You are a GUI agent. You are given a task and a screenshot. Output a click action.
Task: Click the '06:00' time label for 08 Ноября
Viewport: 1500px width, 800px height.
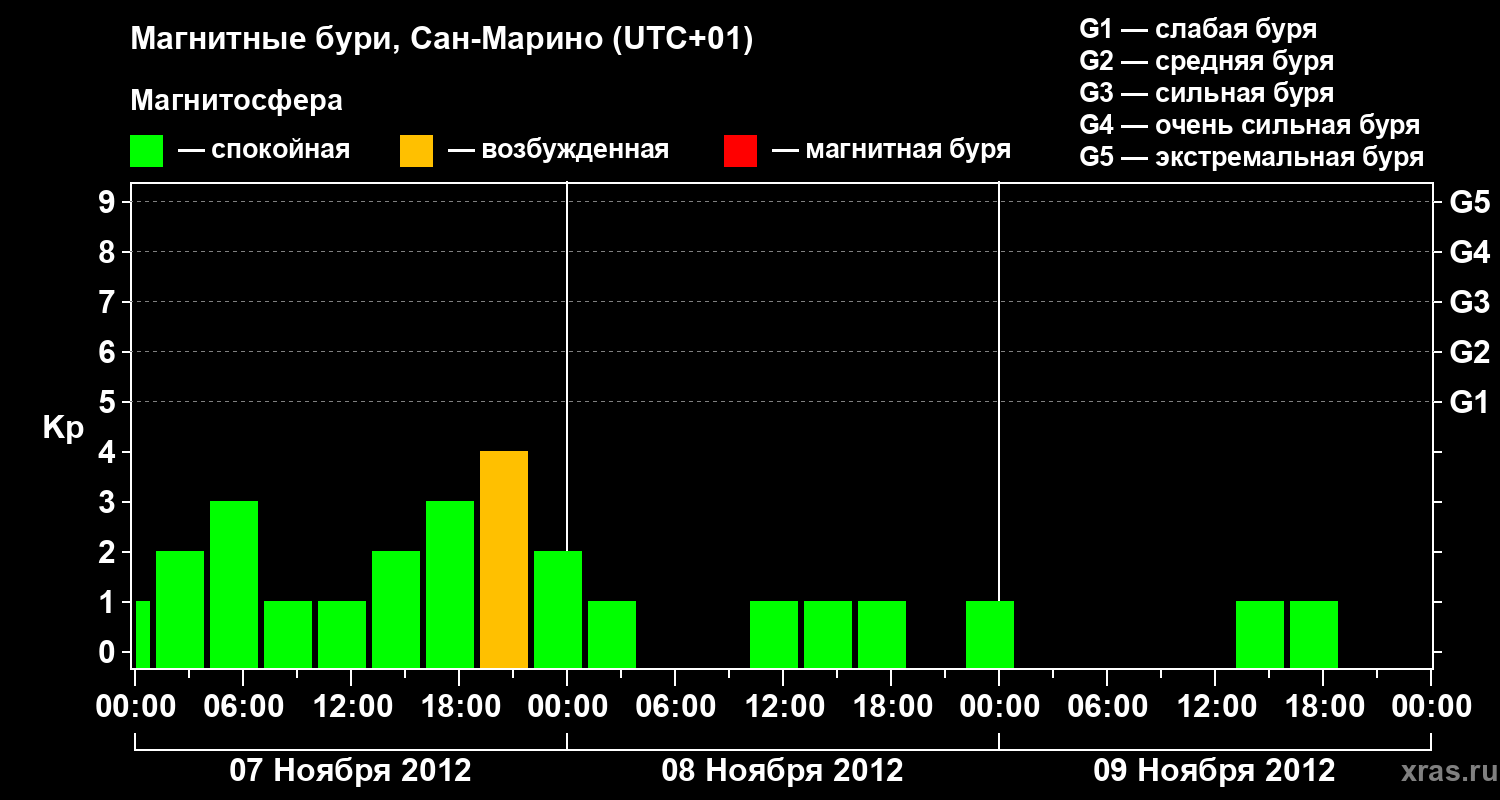(675, 707)
